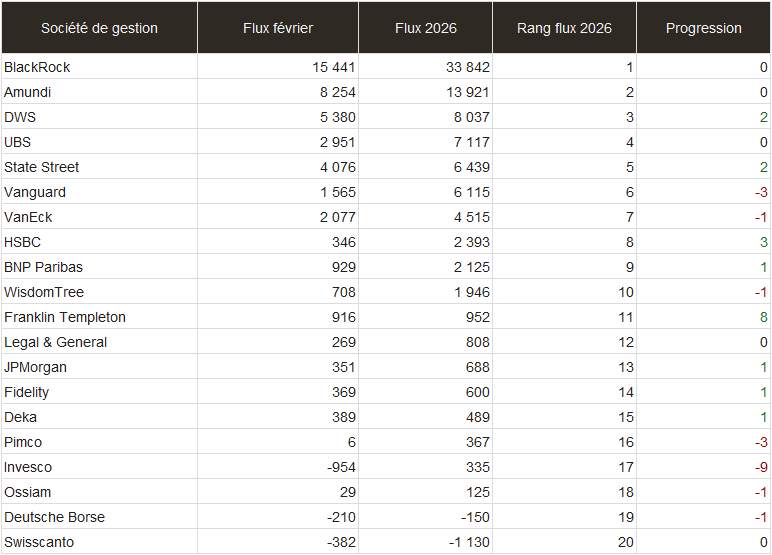Click the Société de gestion column header
The width and height of the screenshot is (772, 555).
tap(99, 28)
